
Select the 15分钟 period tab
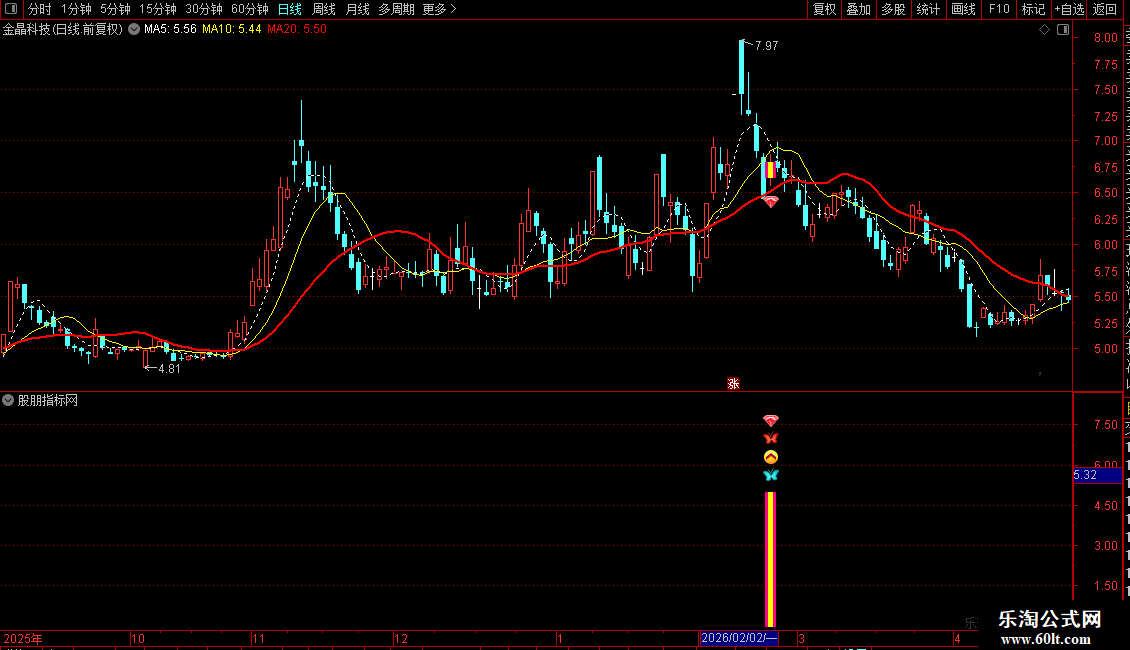158,9
